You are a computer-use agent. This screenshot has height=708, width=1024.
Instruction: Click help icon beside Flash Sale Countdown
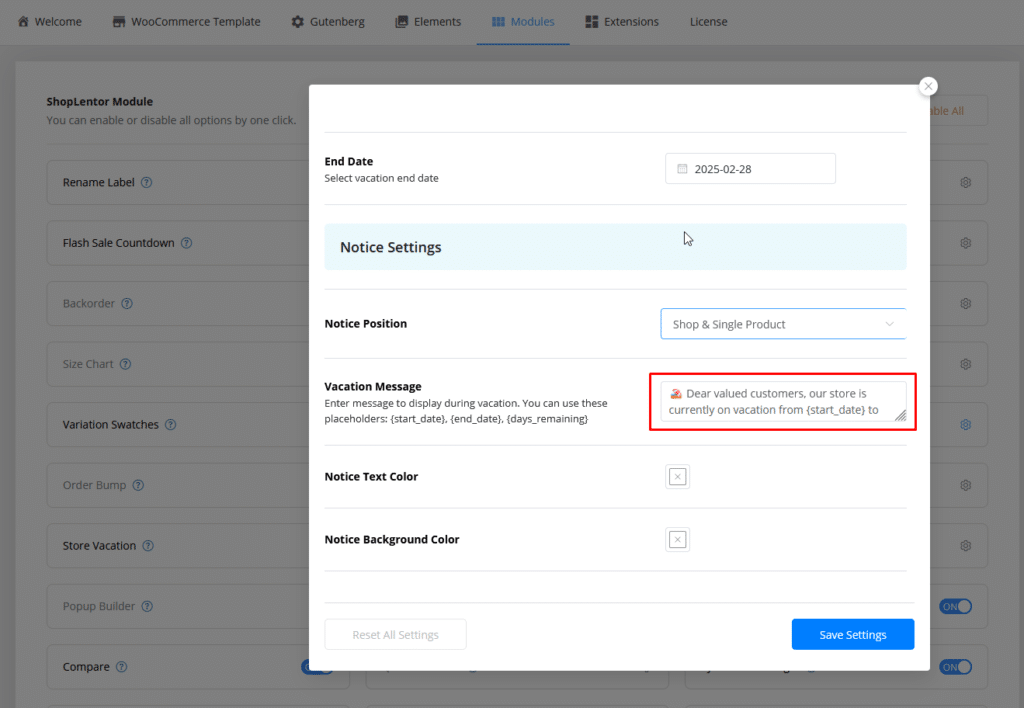coord(186,243)
